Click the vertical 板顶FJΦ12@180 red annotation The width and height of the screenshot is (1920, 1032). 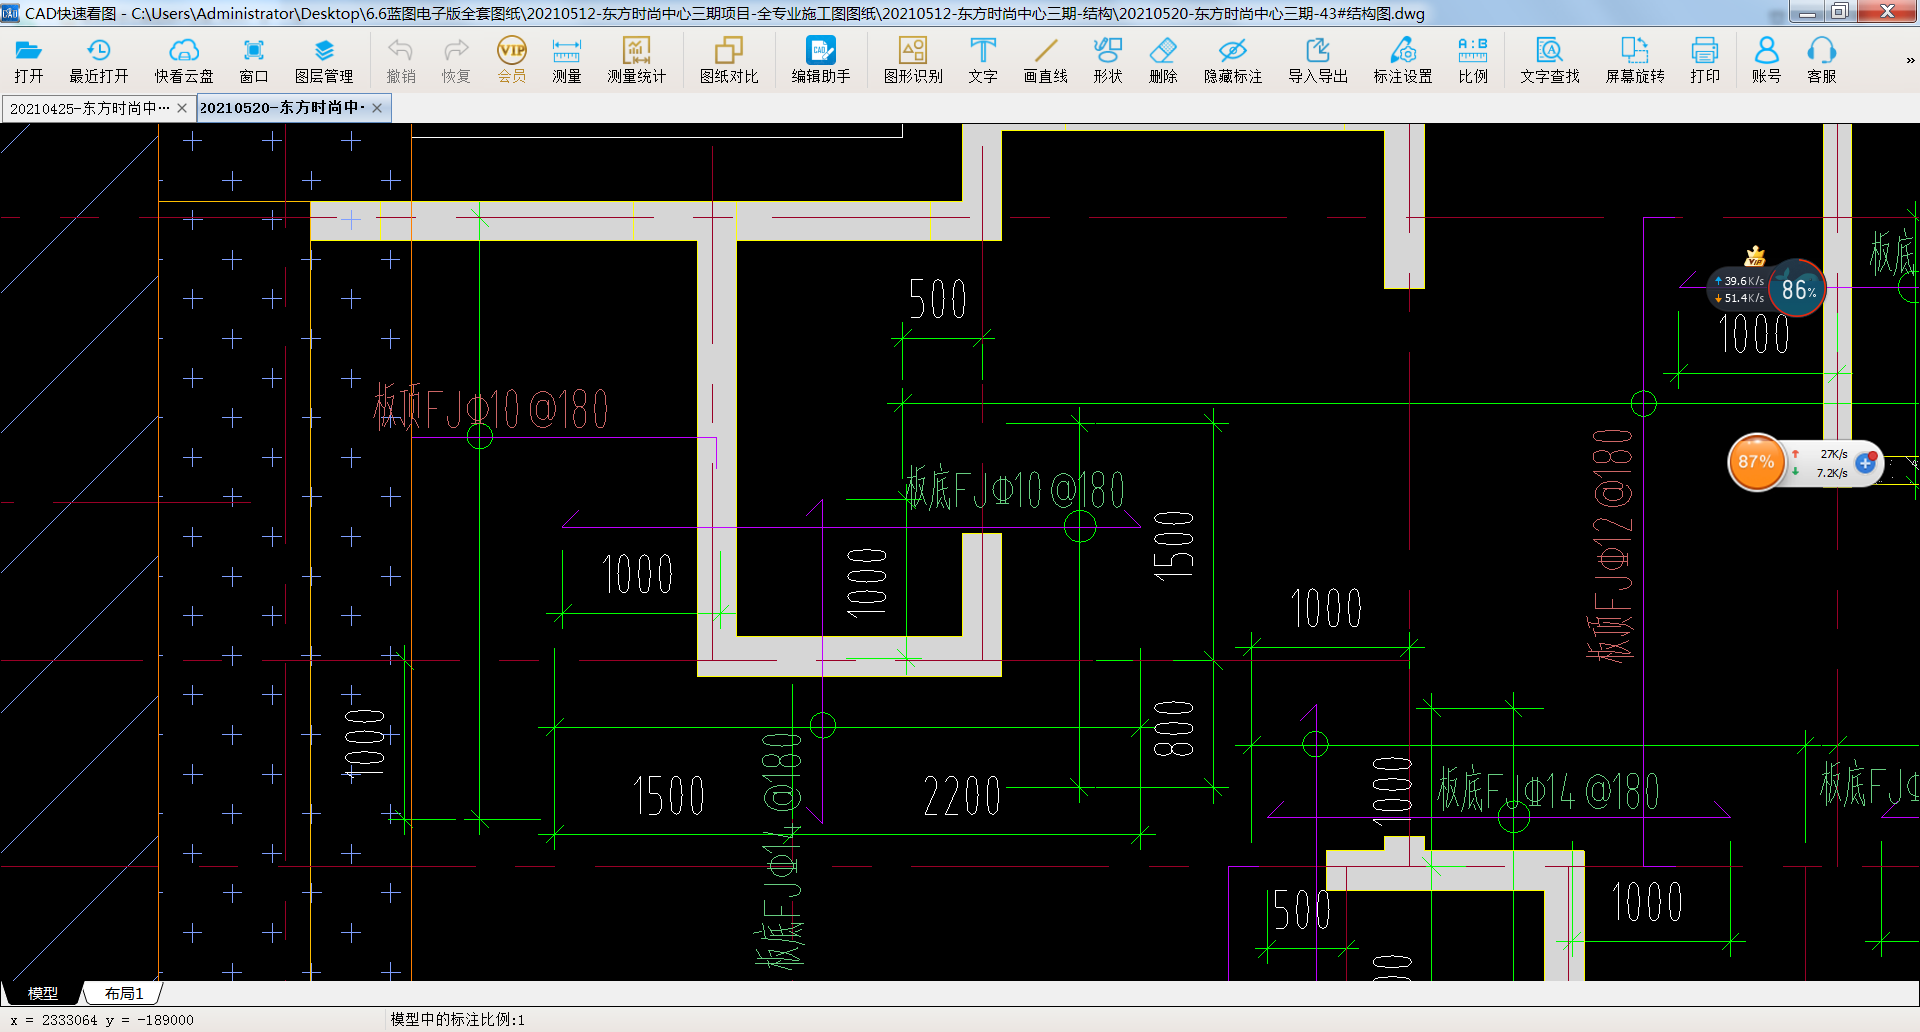click(x=1611, y=545)
